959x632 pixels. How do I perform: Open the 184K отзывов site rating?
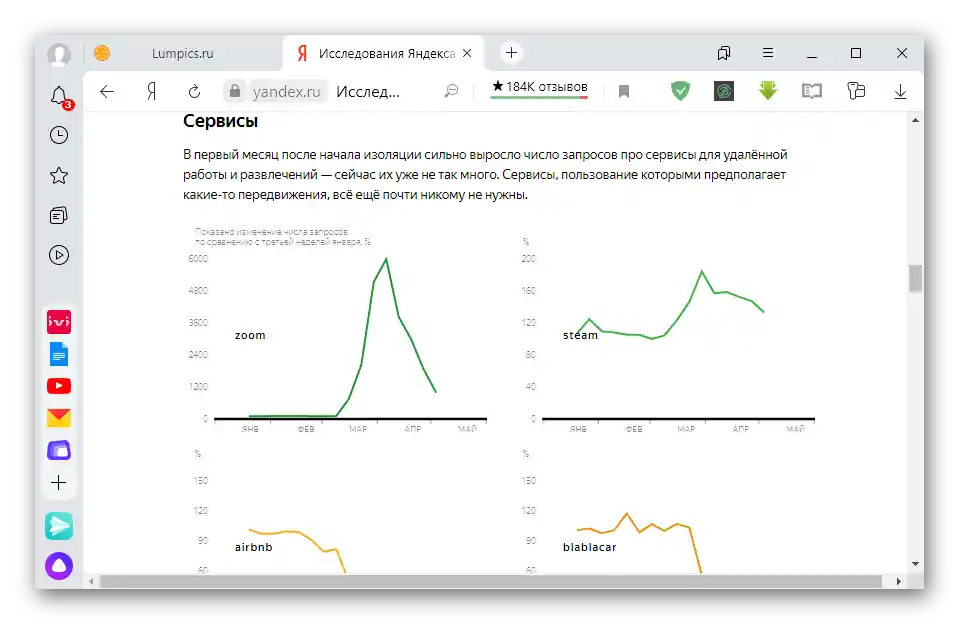[x=539, y=87]
